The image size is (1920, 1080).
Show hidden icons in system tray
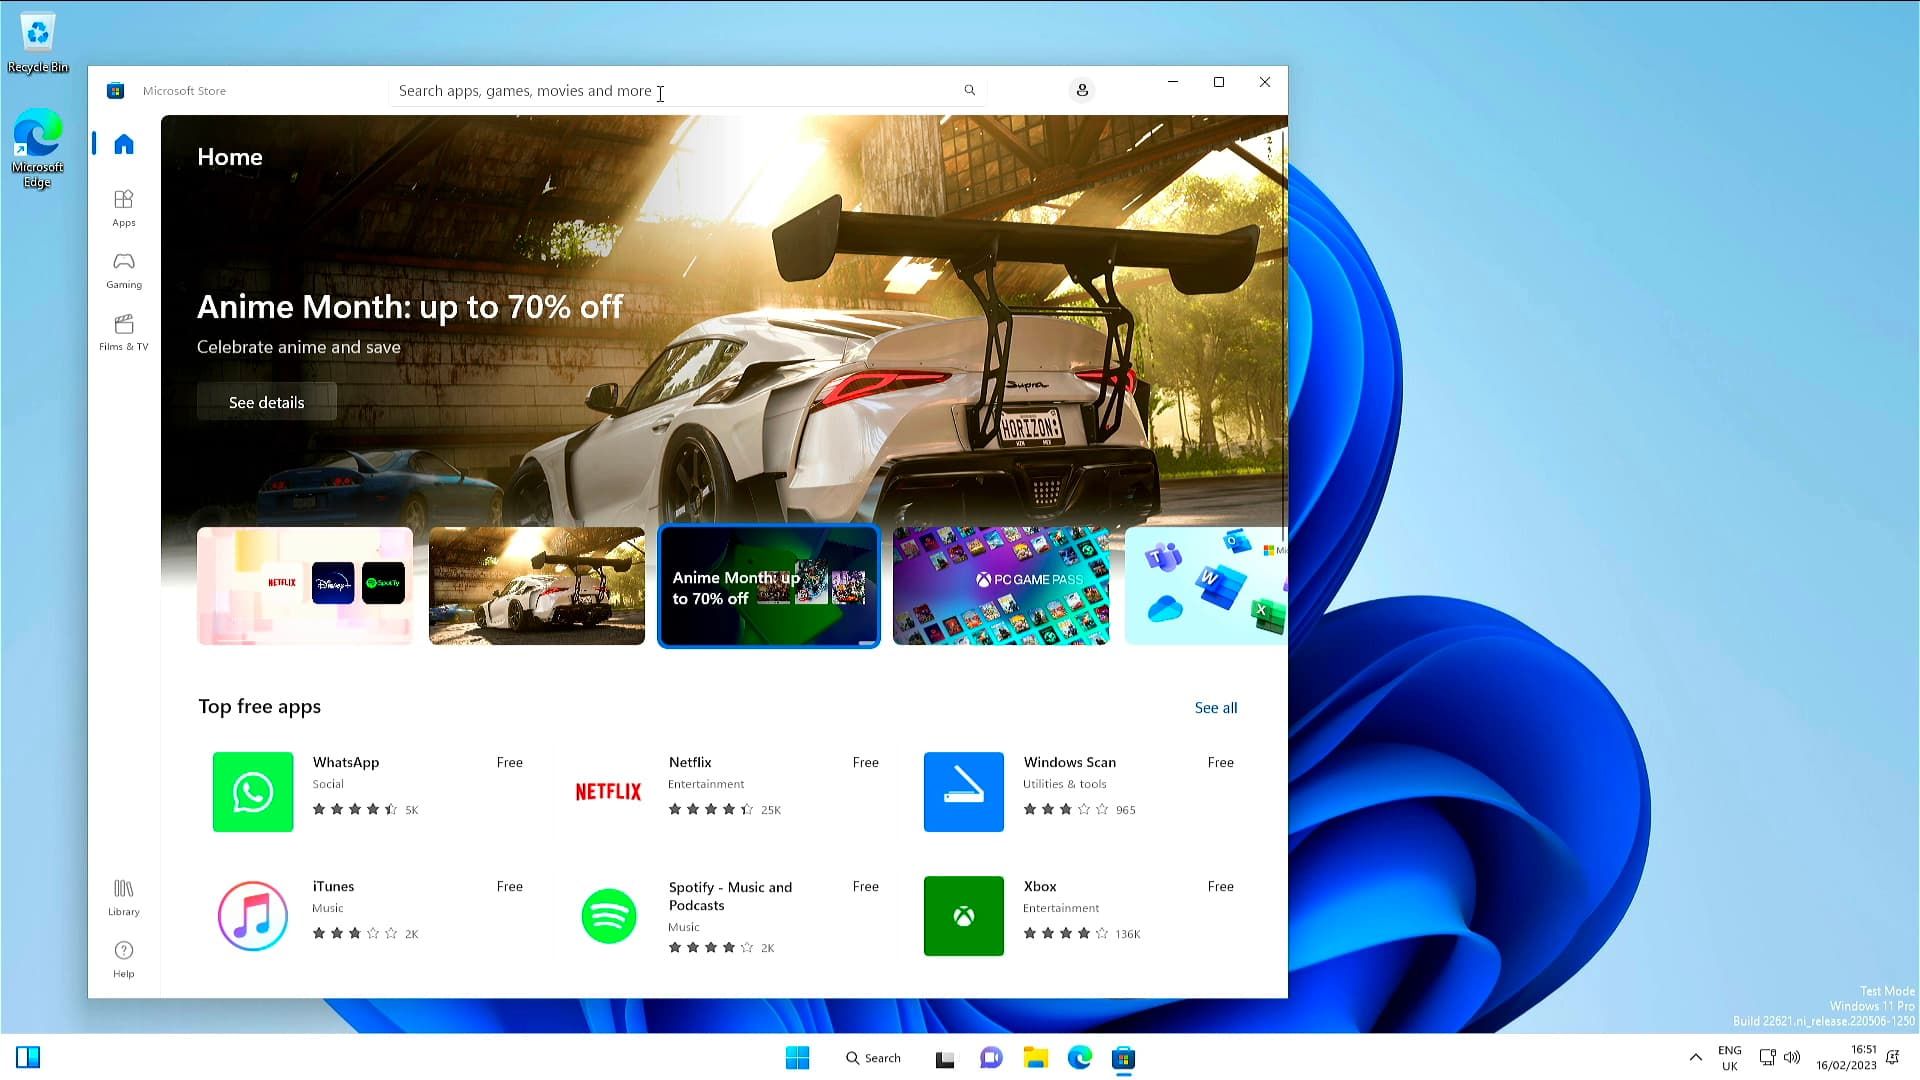coord(1695,1057)
